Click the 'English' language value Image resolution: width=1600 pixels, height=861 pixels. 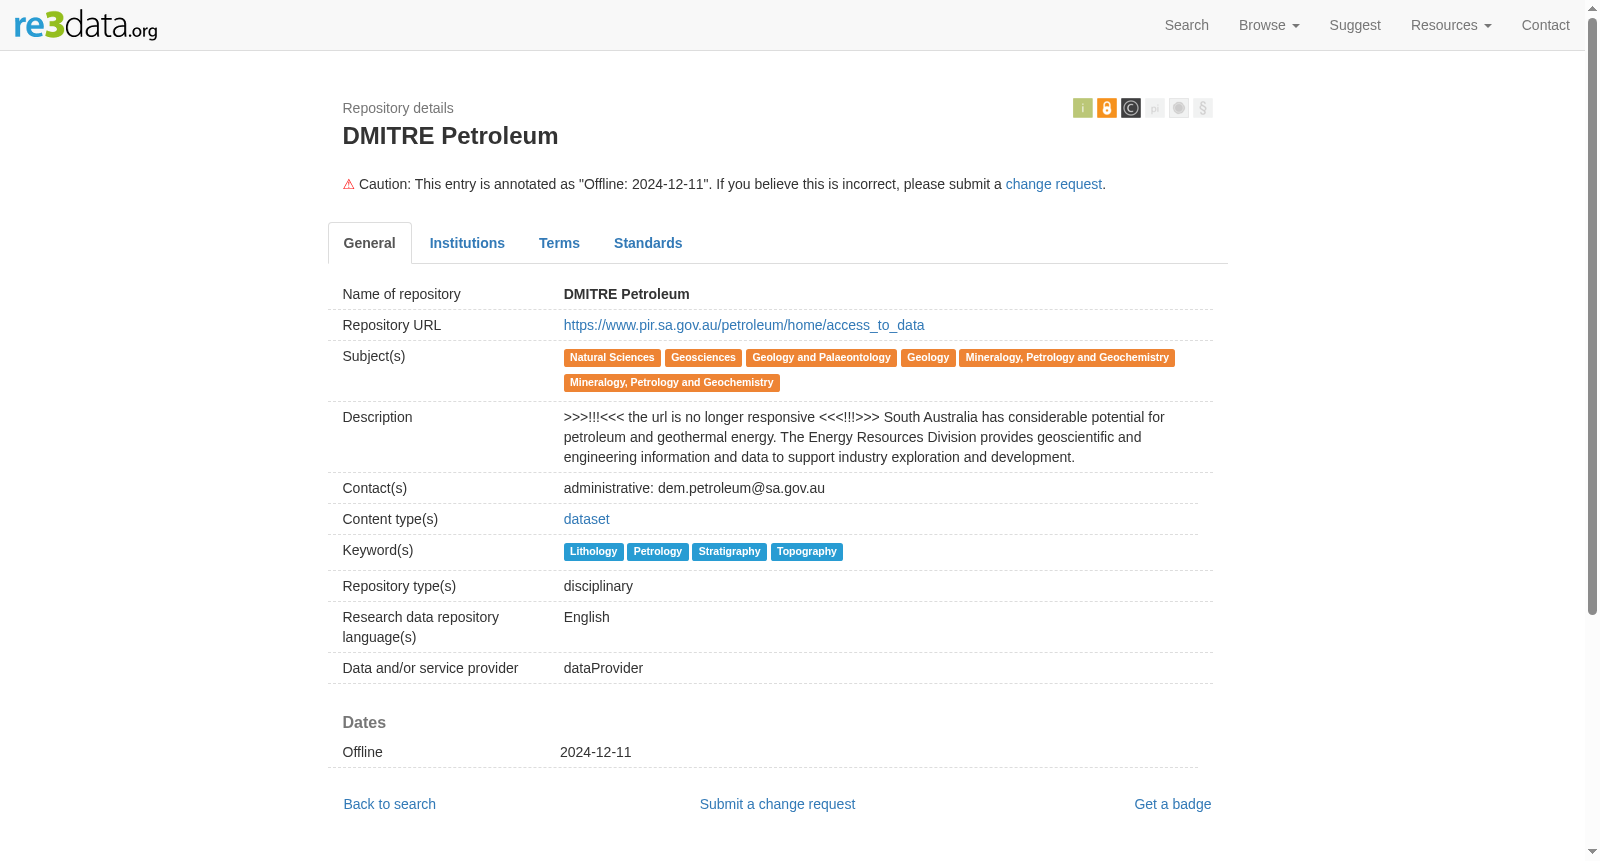tap(587, 617)
